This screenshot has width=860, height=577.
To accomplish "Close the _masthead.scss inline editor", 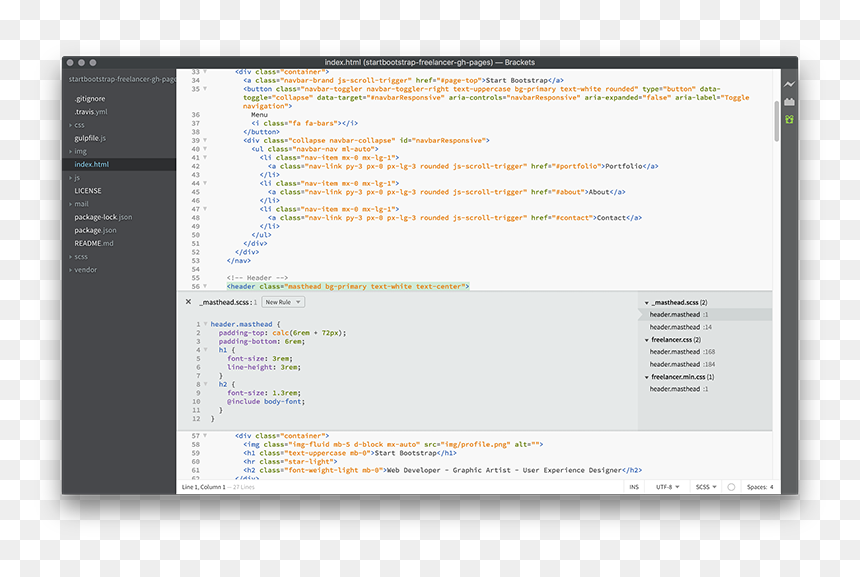I will [x=188, y=302].
